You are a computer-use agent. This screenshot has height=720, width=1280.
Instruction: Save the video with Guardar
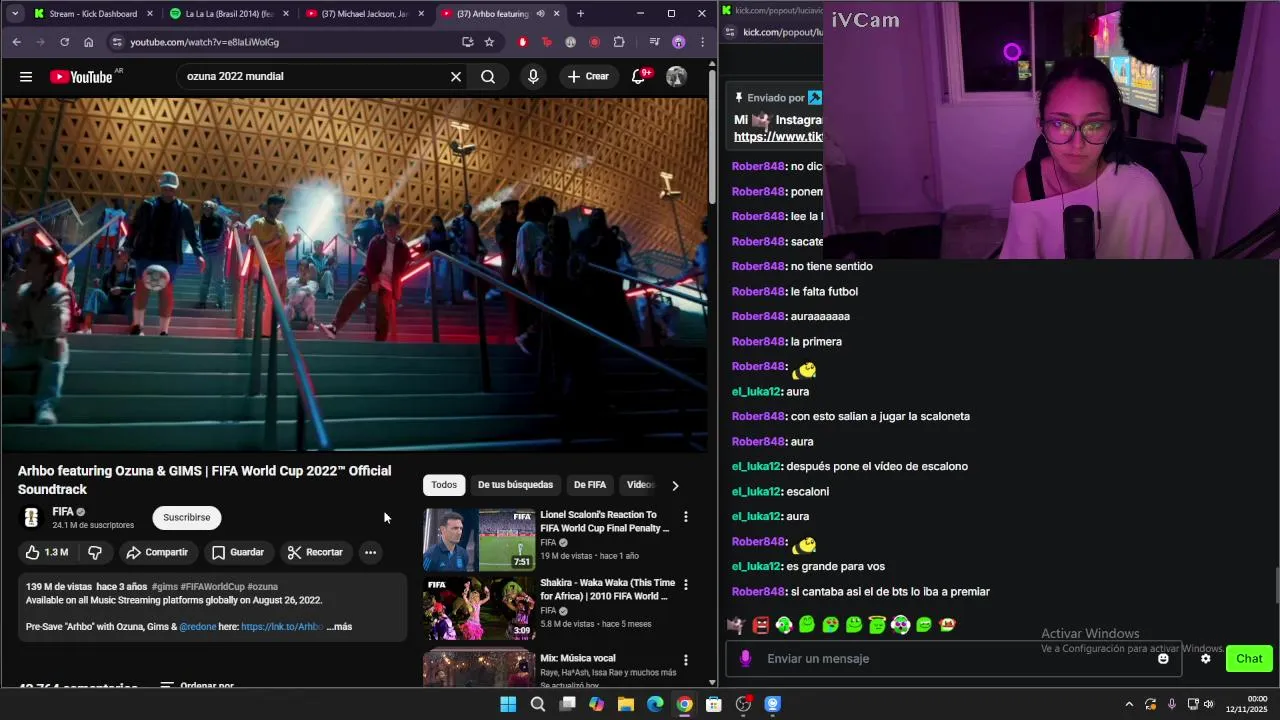237,552
